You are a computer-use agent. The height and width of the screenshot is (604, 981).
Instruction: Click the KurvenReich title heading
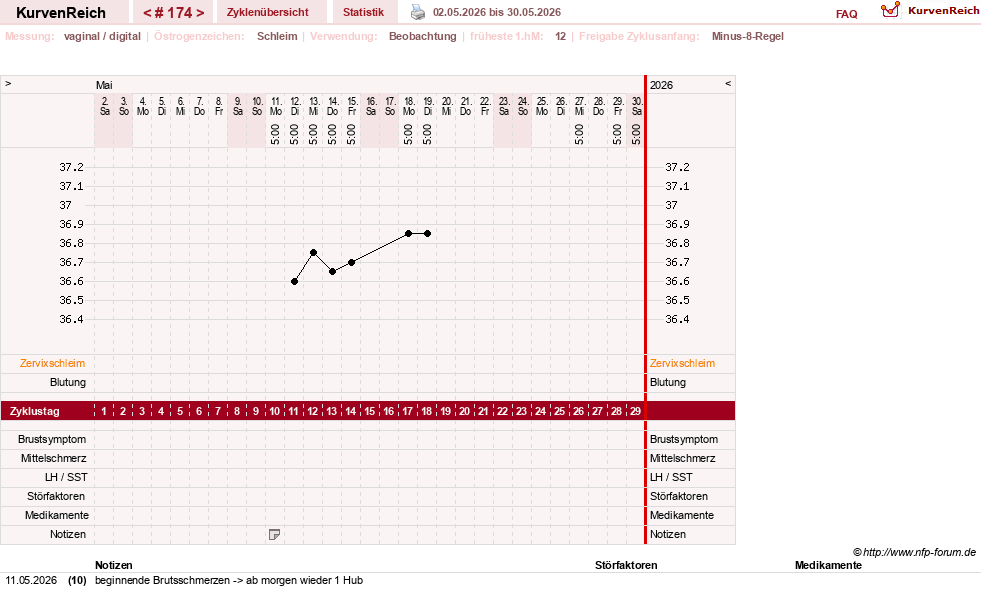pos(61,13)
